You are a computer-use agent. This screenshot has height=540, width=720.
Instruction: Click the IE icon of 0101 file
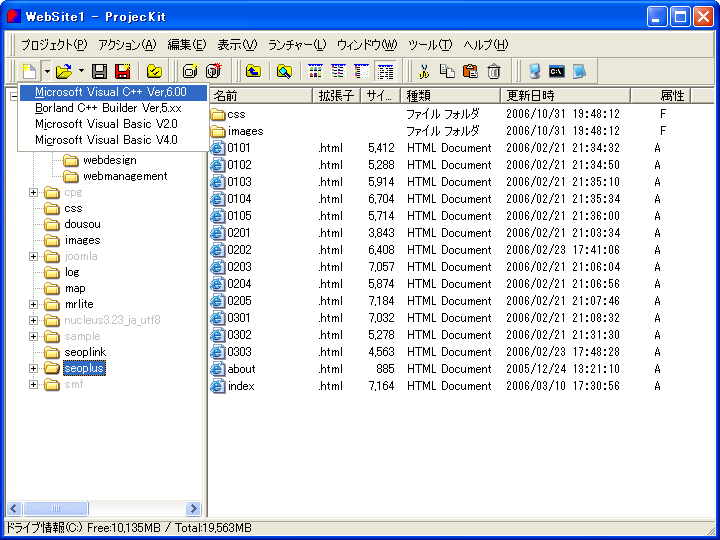(217, 148)
